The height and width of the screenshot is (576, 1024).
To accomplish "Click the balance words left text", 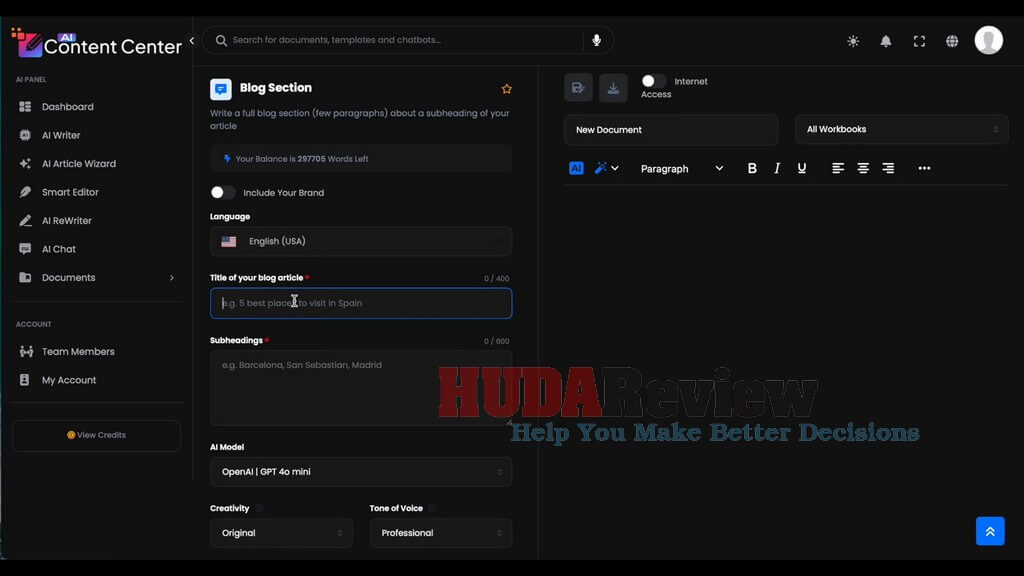I will pyautogui.click(x=302, y=159).
